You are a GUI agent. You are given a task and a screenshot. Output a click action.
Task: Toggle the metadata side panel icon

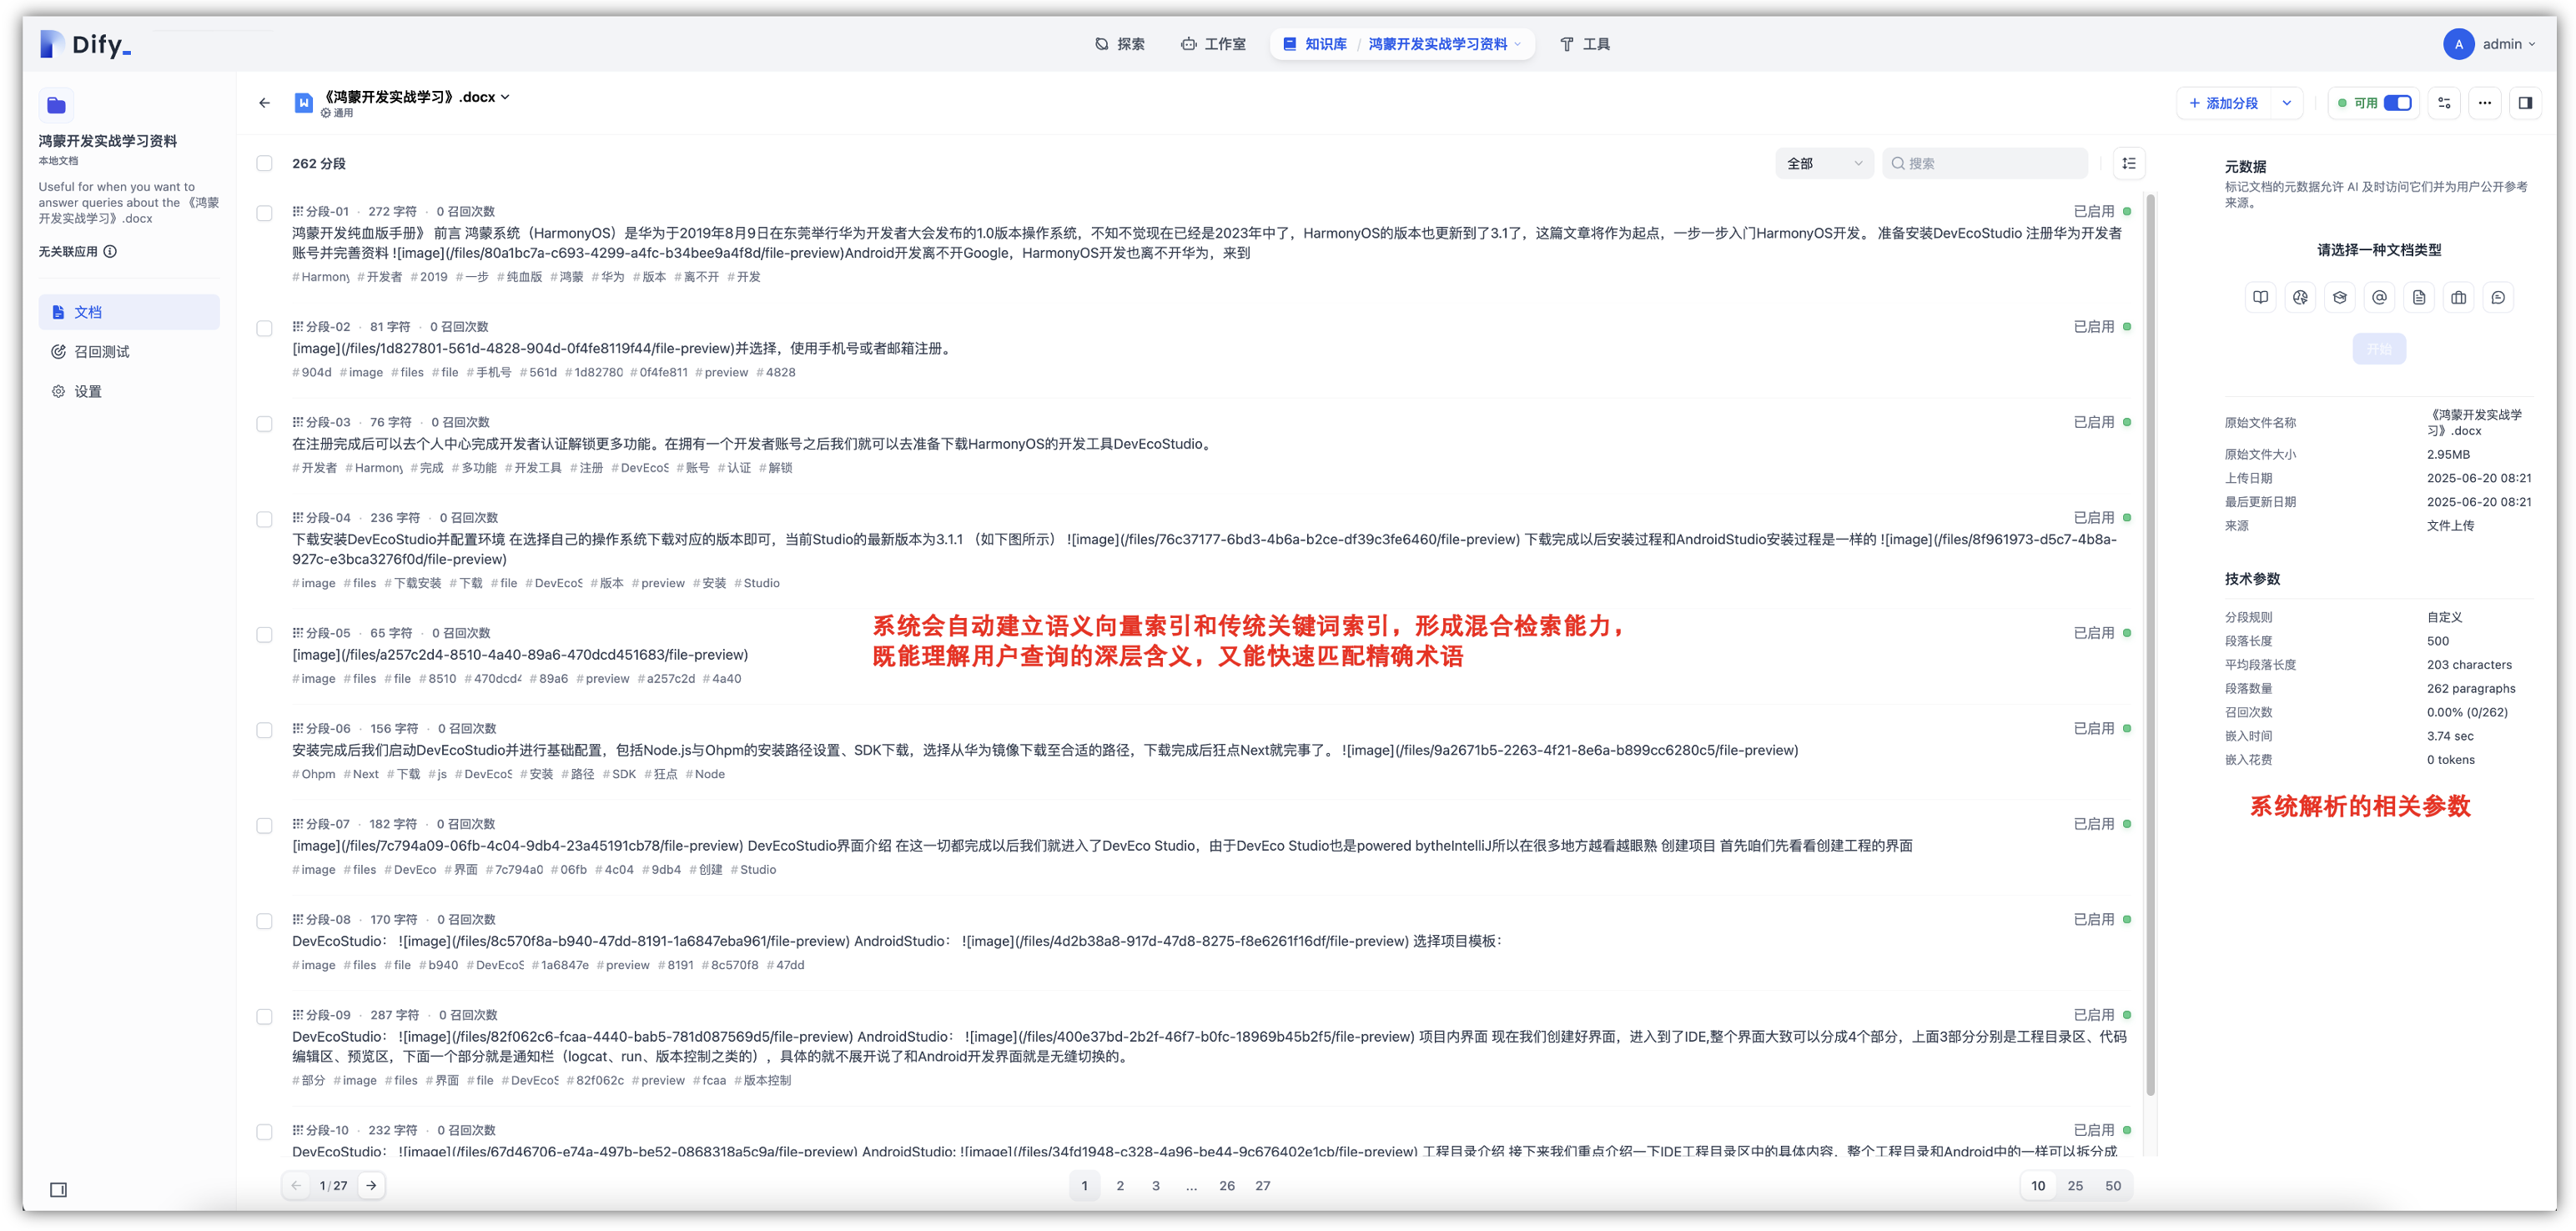pyautogui.click(x=2525, y=103)
